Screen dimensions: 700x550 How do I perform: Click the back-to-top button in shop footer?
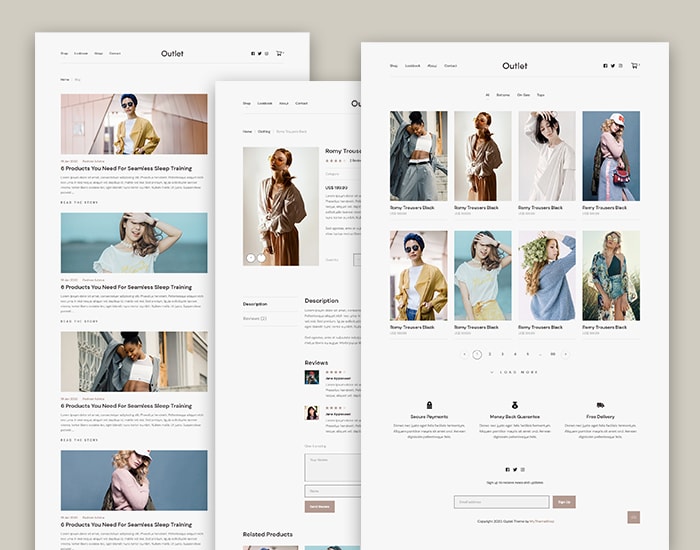click(633, 517)
